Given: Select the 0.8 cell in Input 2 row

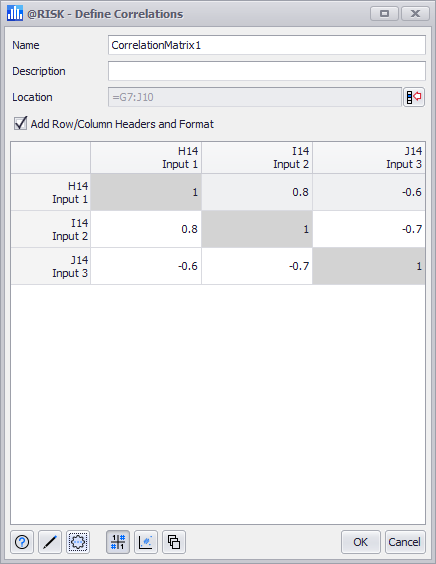Looking at the screenshot, I should (146, 229).
